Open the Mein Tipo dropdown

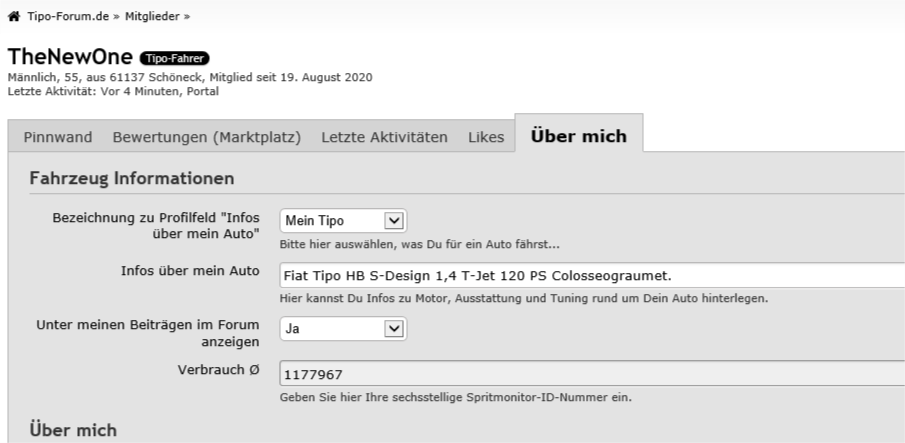[343, 220]
